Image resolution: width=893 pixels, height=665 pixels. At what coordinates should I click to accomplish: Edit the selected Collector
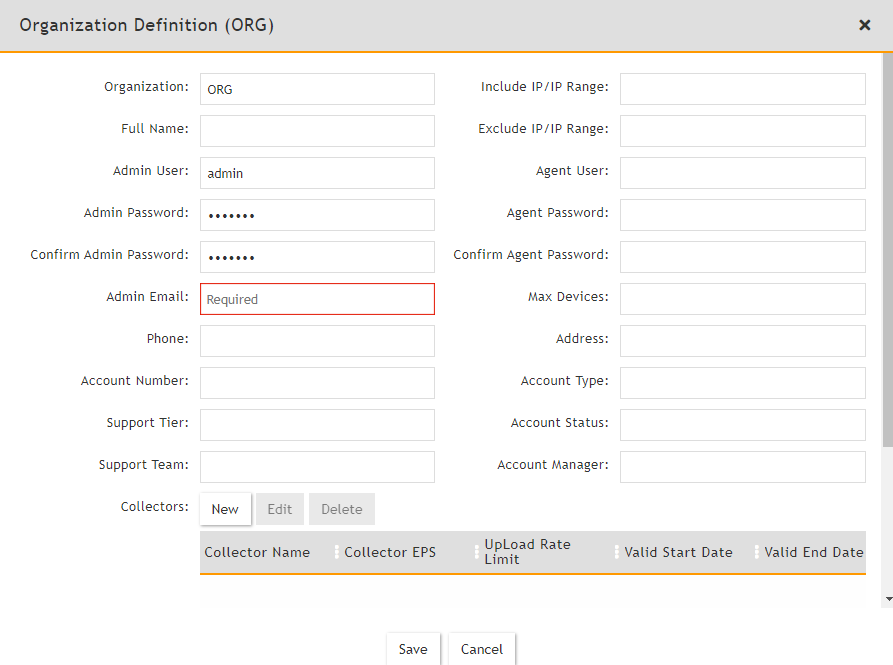(279, 509)
